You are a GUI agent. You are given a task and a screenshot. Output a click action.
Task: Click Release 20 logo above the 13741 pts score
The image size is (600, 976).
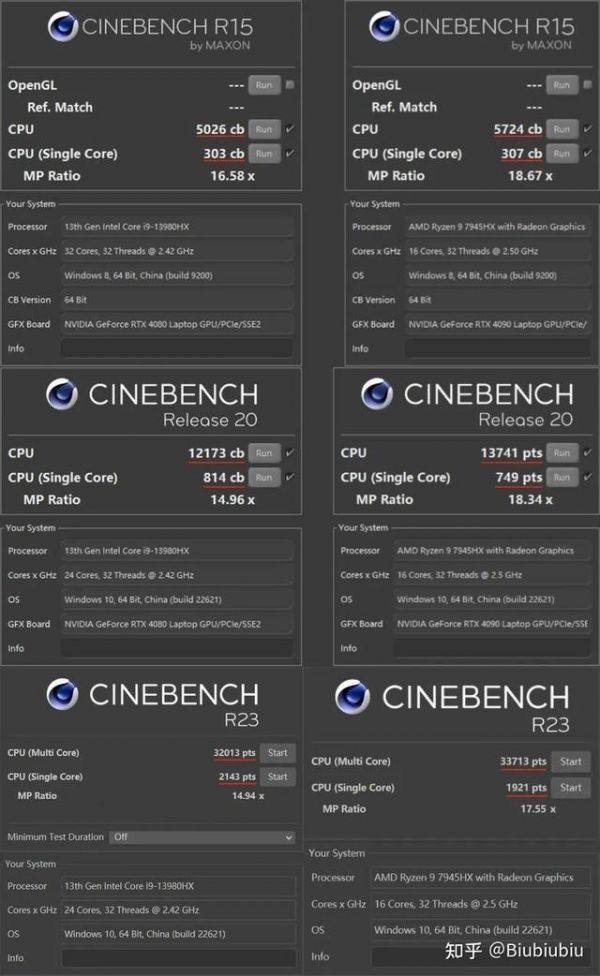pyautogui.click(x=379, y=395)
